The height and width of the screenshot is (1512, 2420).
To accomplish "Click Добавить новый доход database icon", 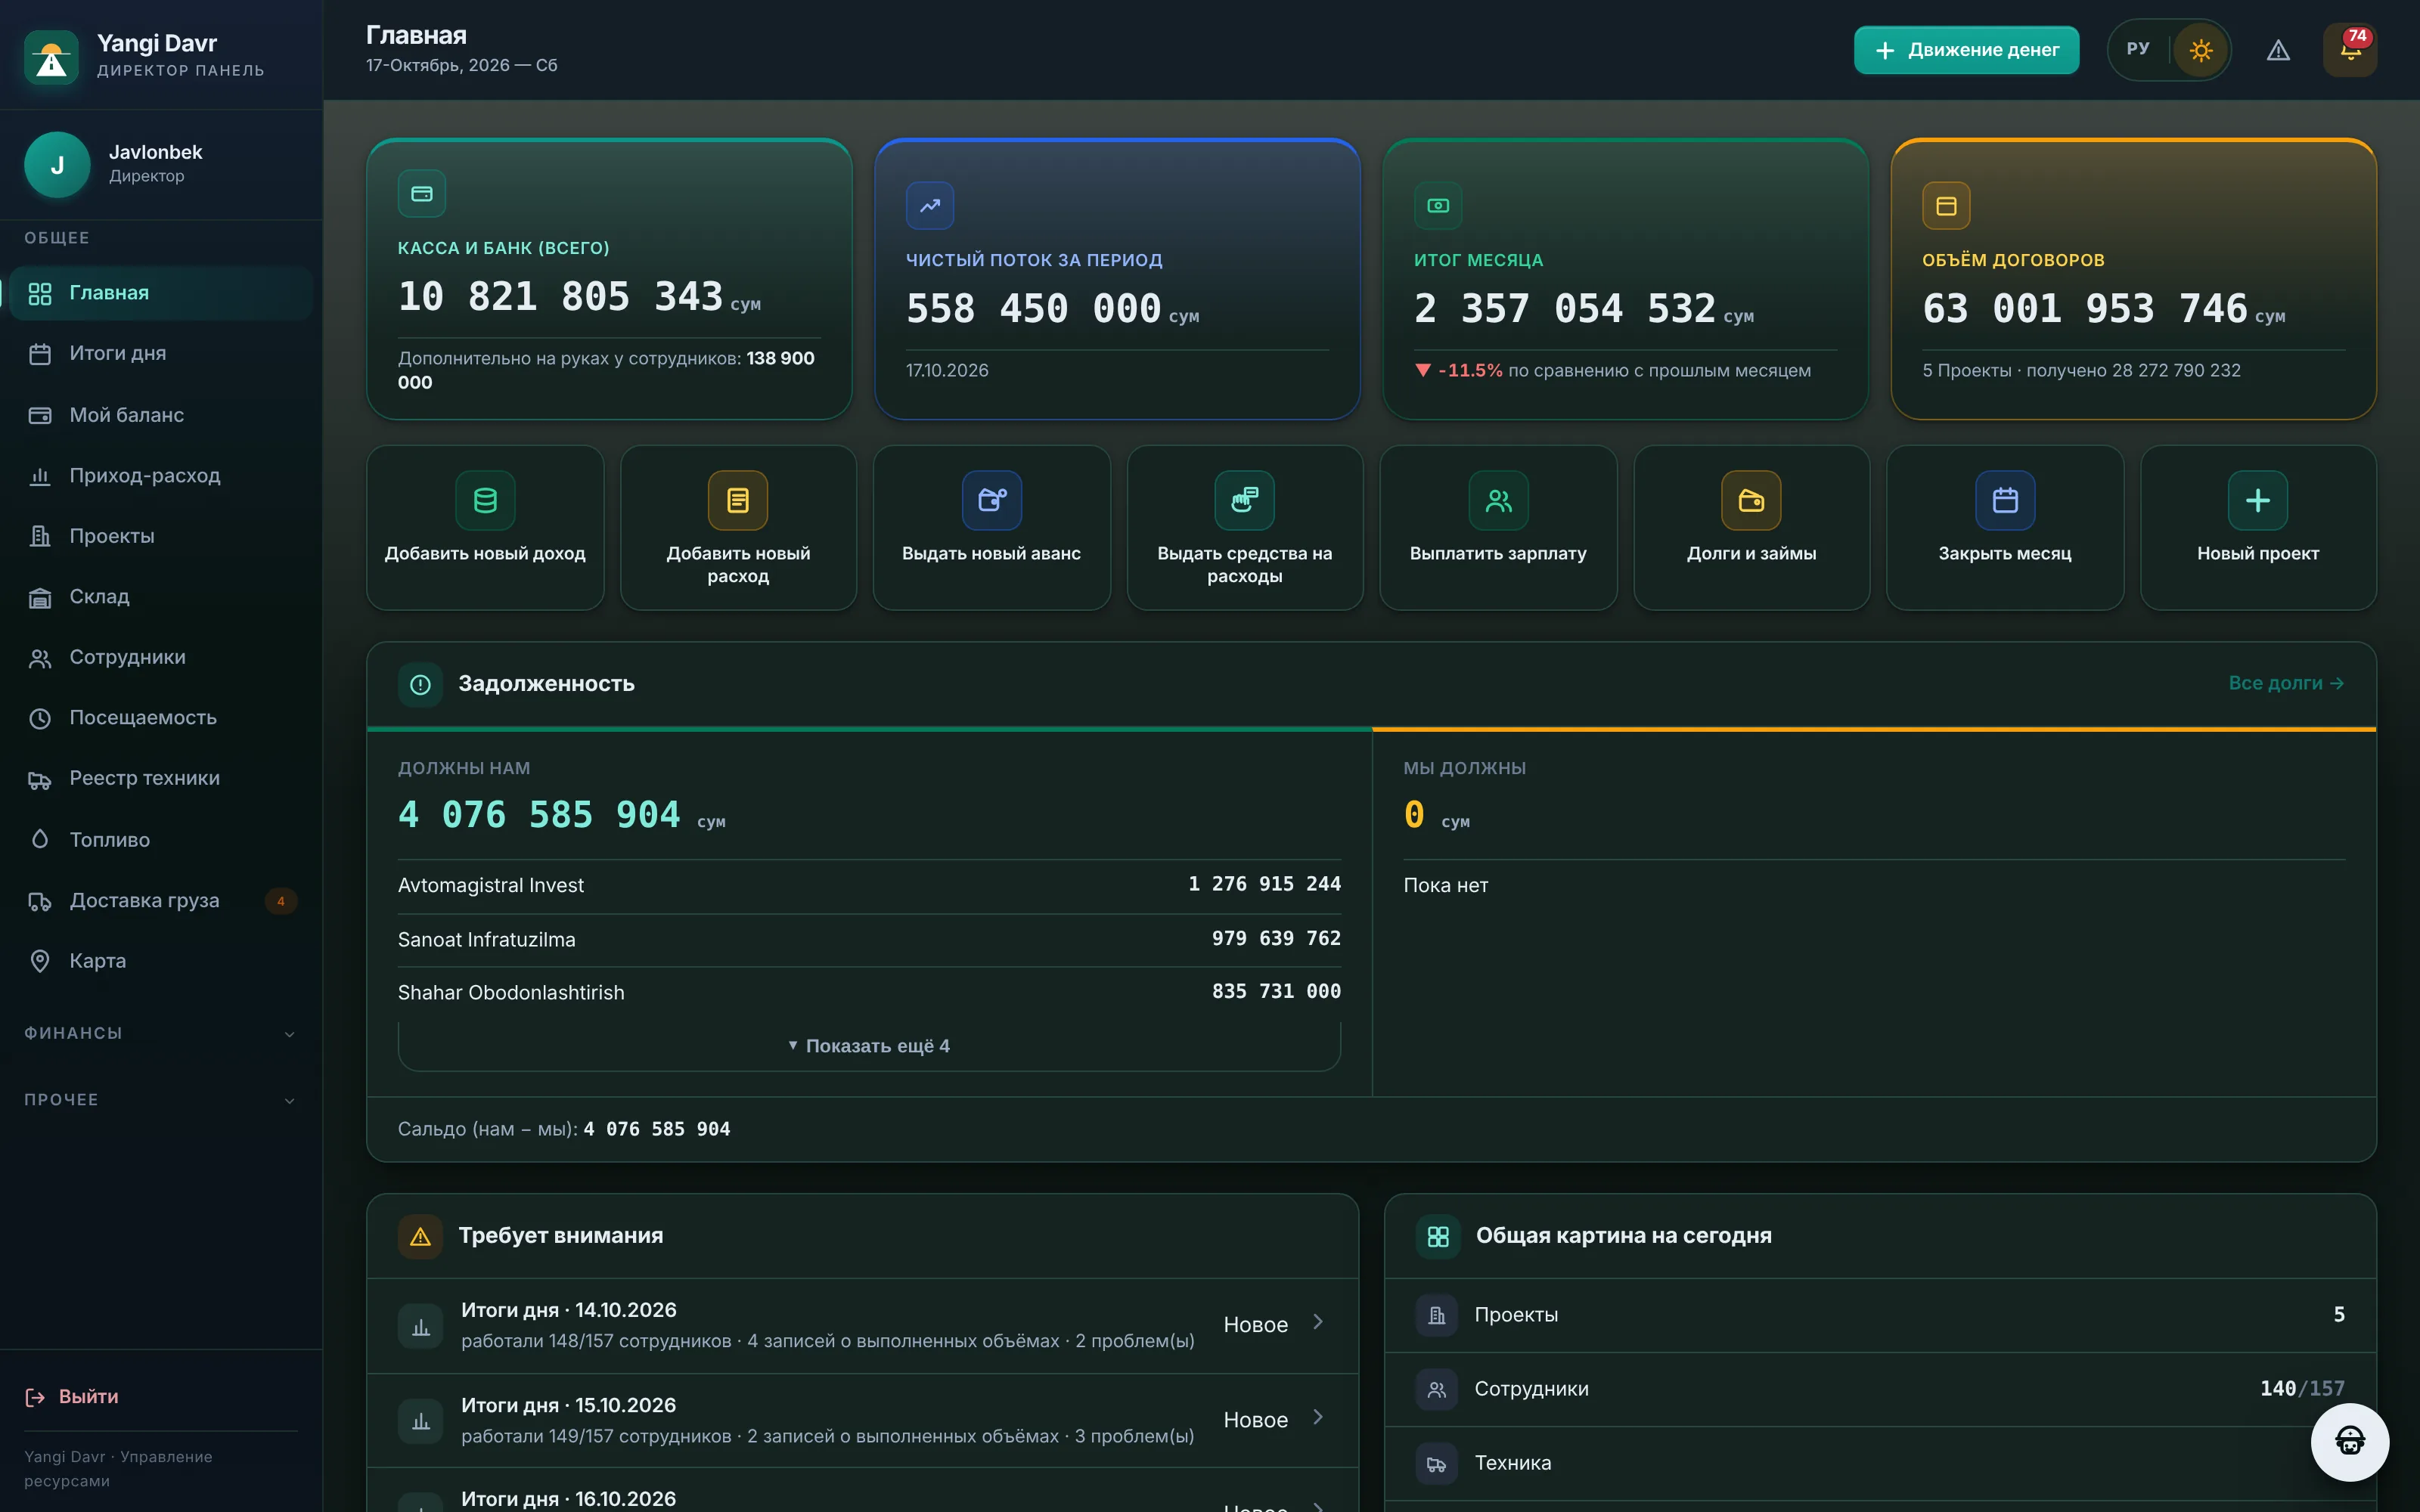I will click(x=485, y=500).
